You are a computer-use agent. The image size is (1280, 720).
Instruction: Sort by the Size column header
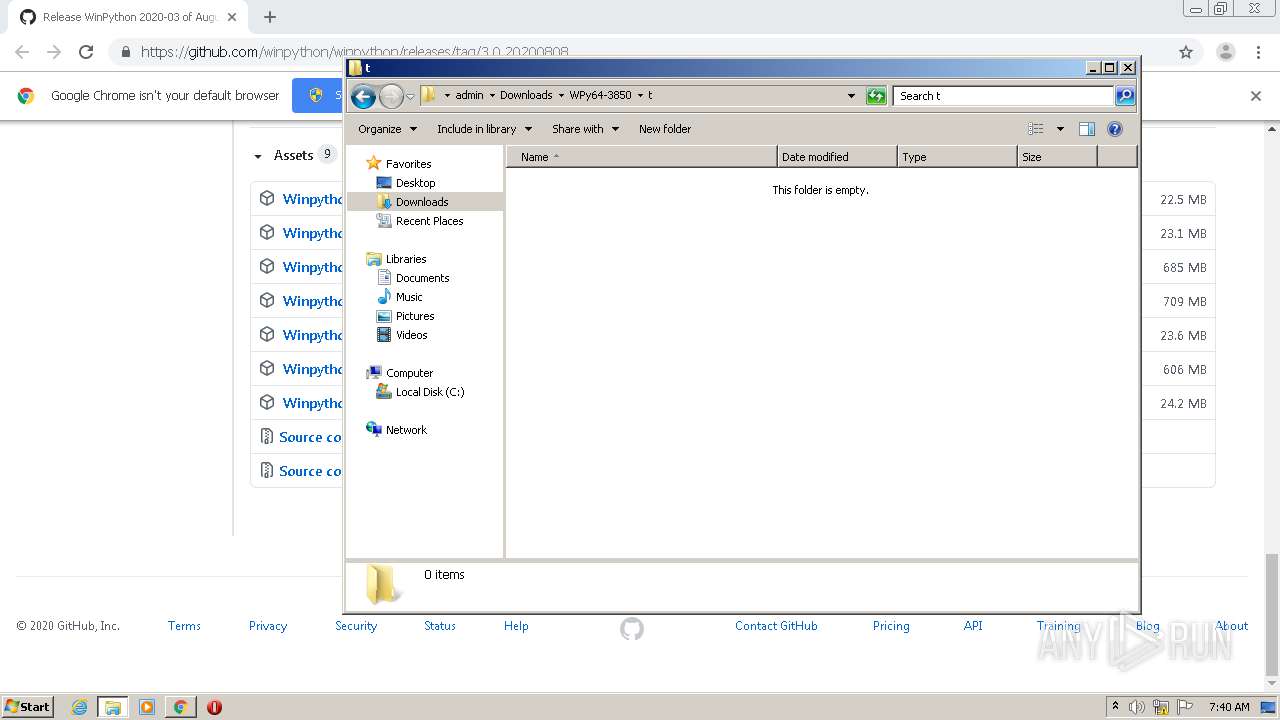(1057, 157)
